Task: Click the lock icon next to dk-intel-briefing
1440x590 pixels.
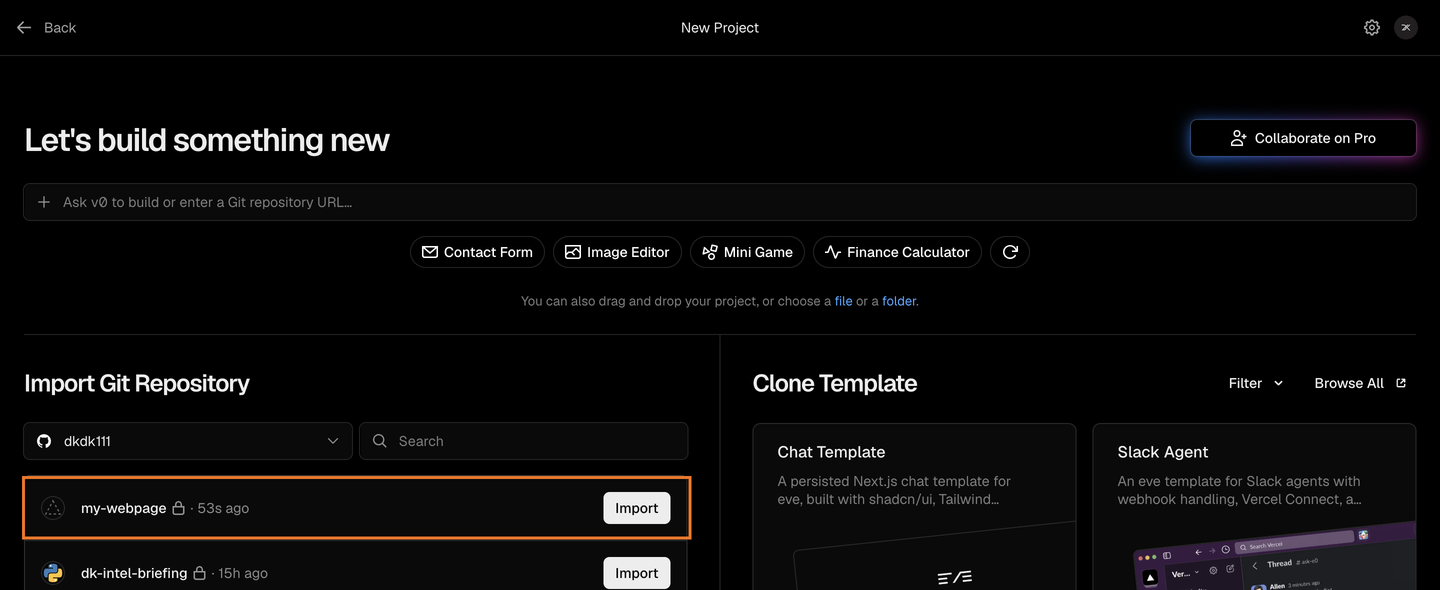Action: pos(200,573)
